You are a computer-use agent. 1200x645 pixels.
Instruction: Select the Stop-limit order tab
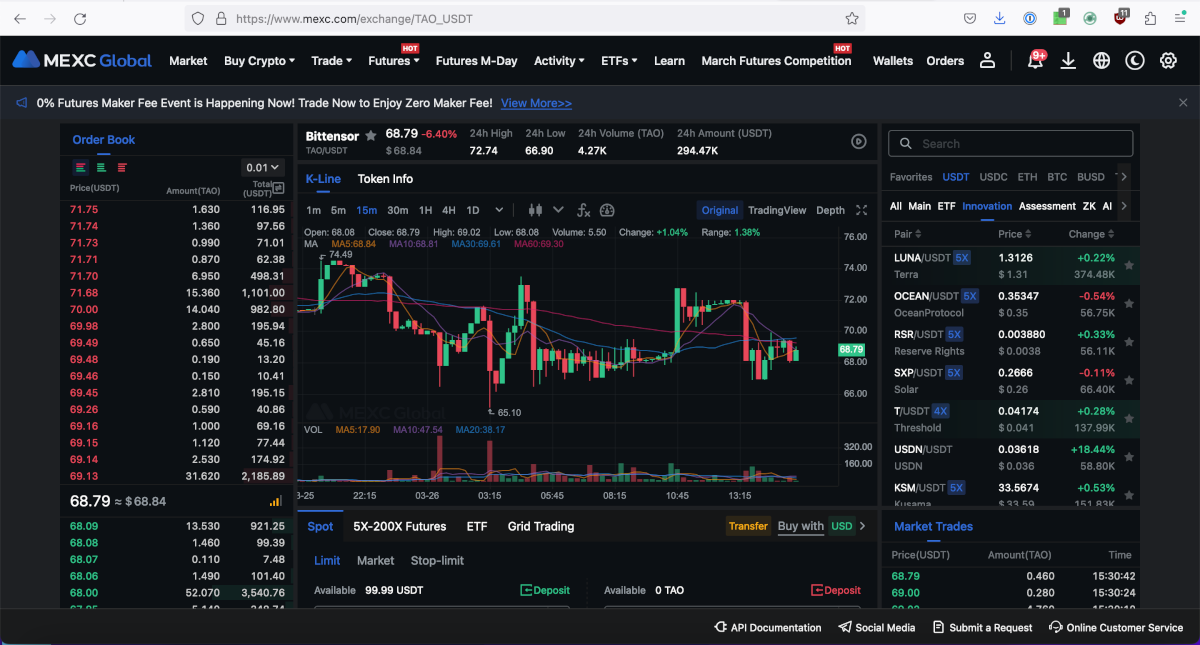coord(437,561)
